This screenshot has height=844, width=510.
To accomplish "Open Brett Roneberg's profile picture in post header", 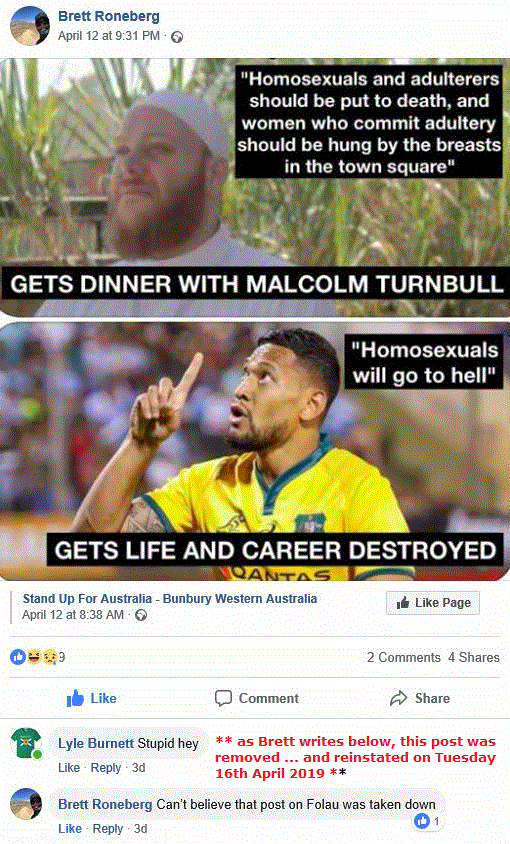I will (30, 26).
